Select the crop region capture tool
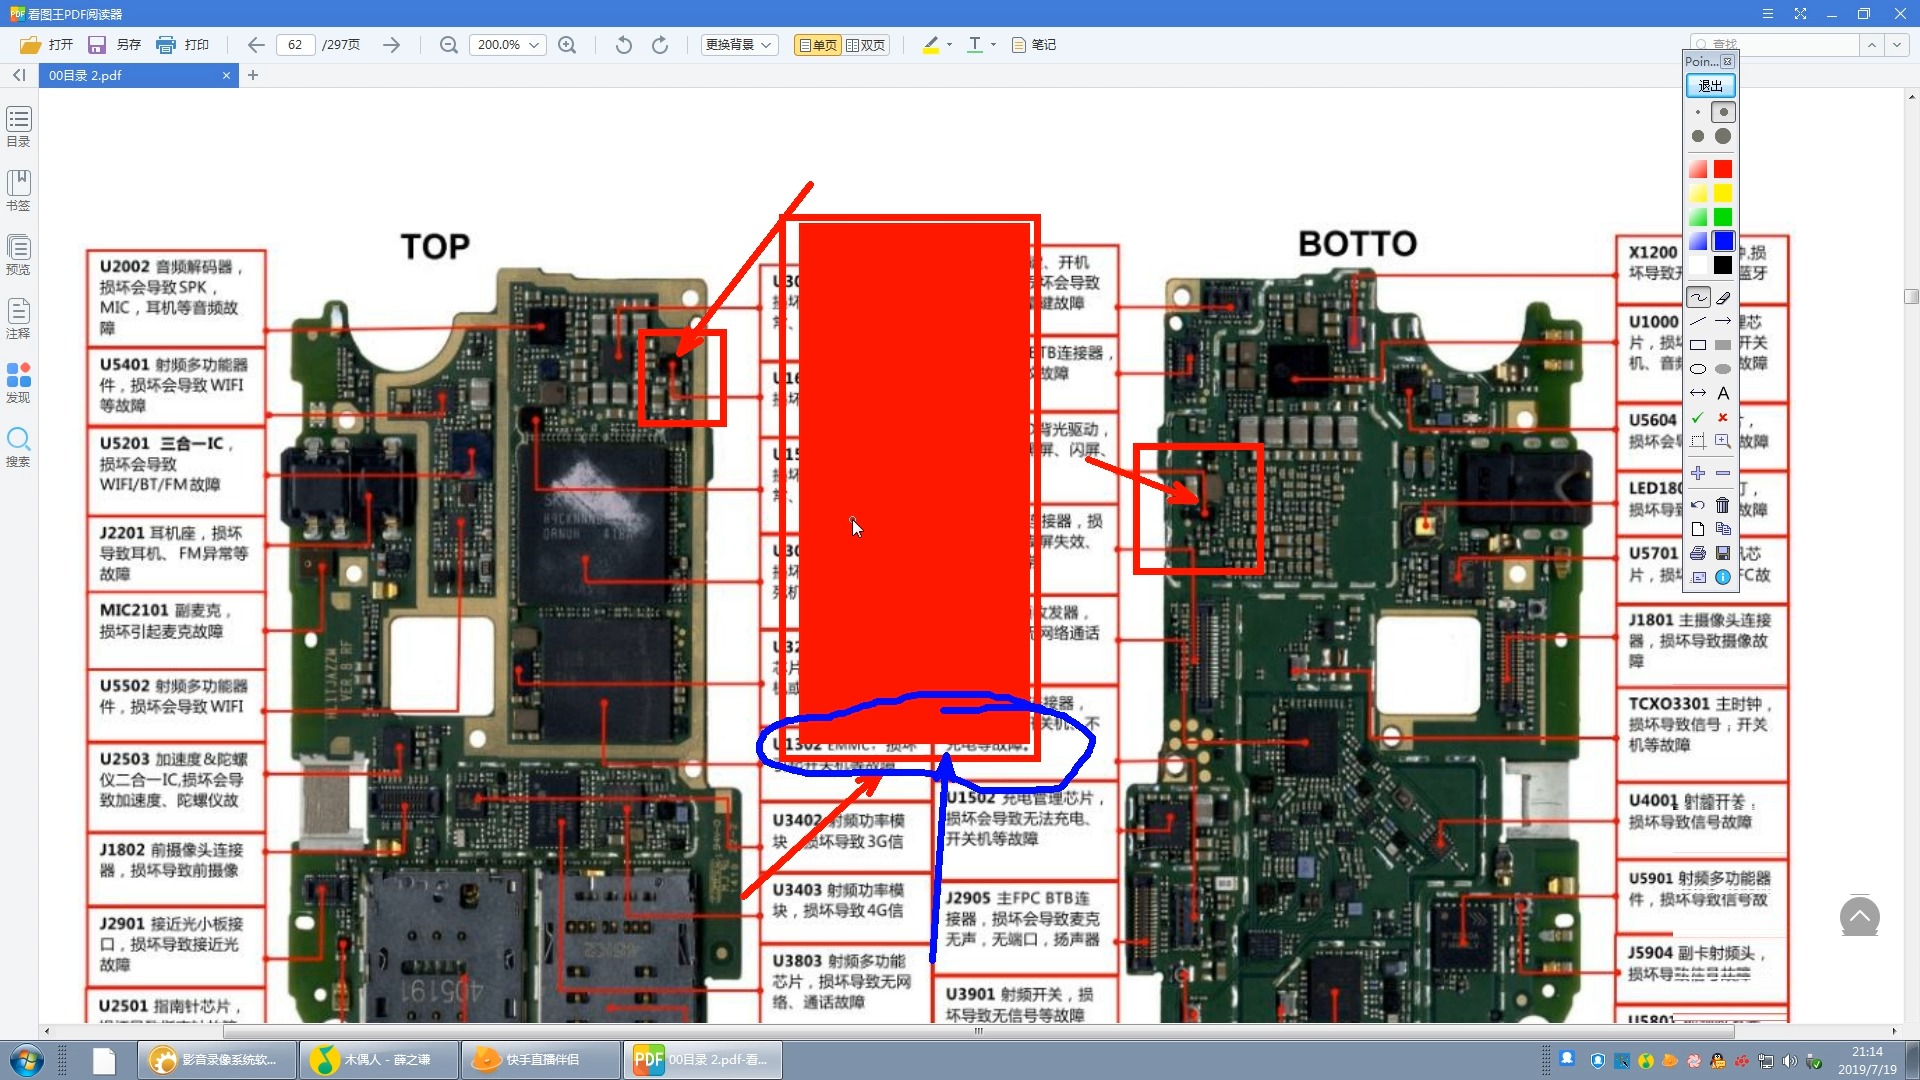 tap(1698, 441)
